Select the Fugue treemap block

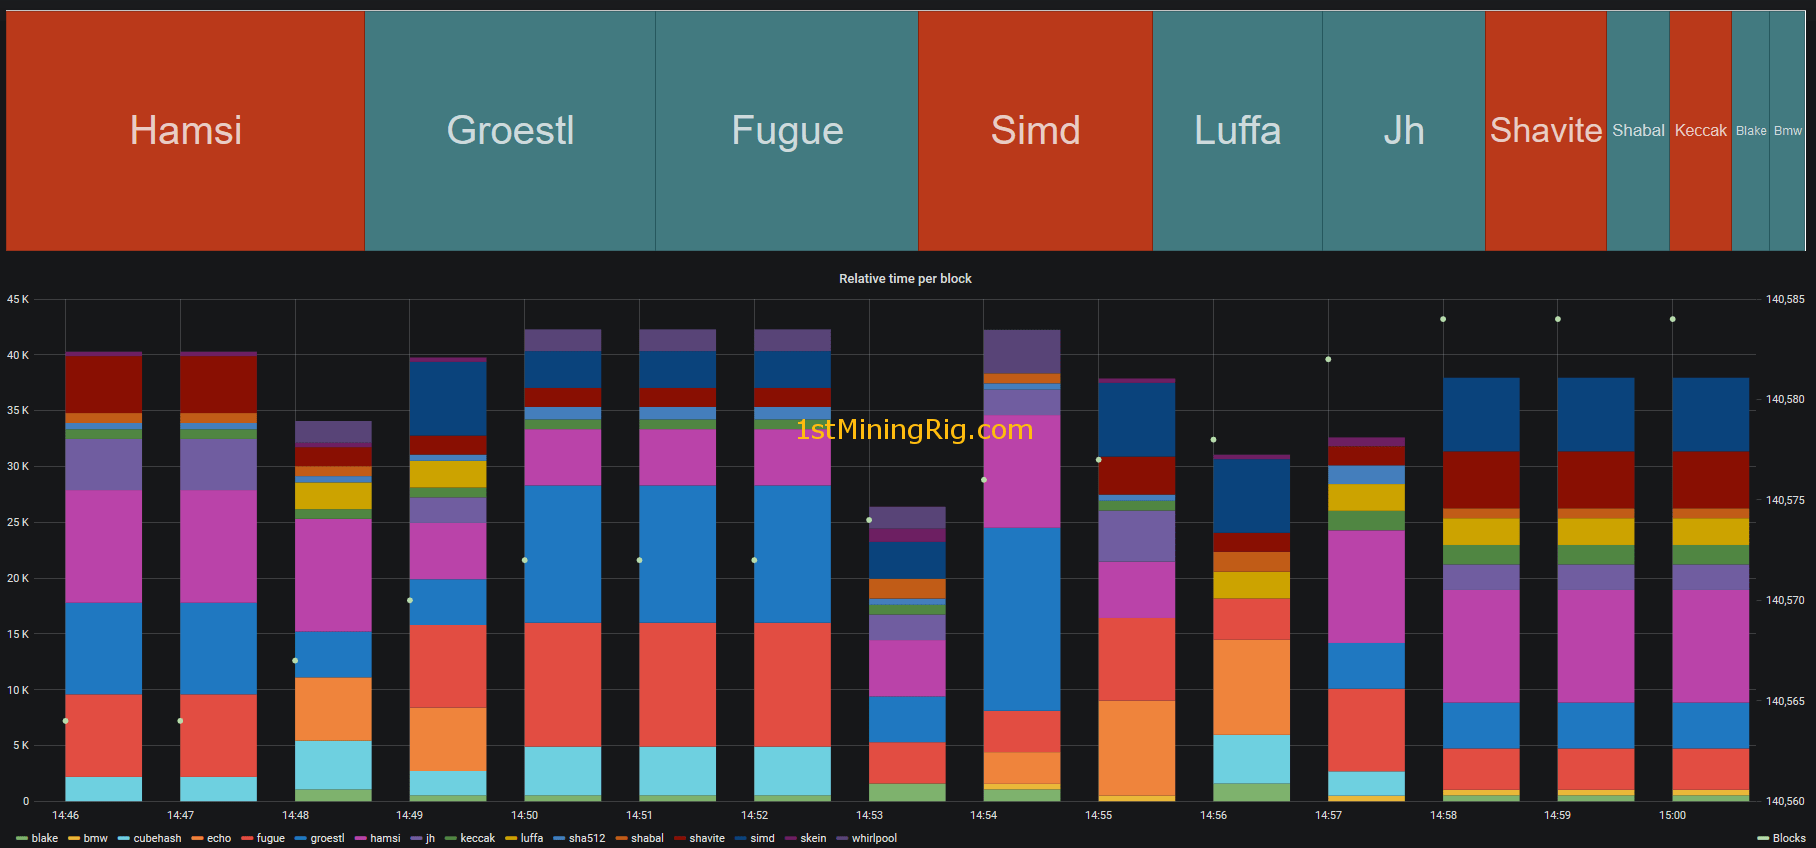tap(787, 130)
